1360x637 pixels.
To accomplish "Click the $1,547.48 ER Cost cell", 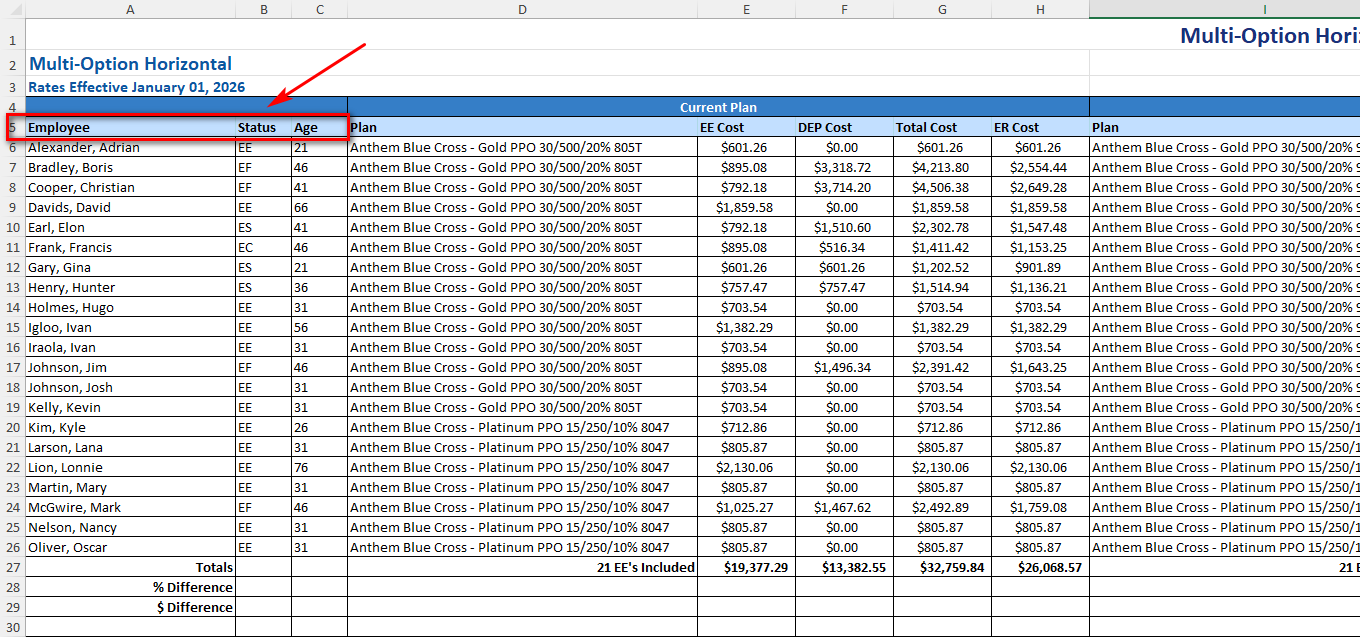I will 1040,227.
